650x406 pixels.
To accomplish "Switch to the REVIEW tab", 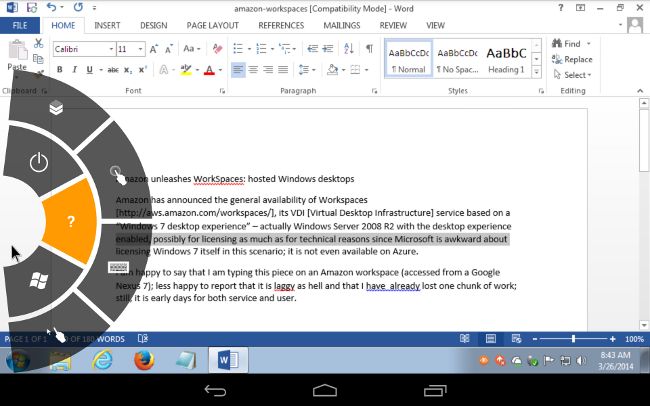I will coord(393,25).
